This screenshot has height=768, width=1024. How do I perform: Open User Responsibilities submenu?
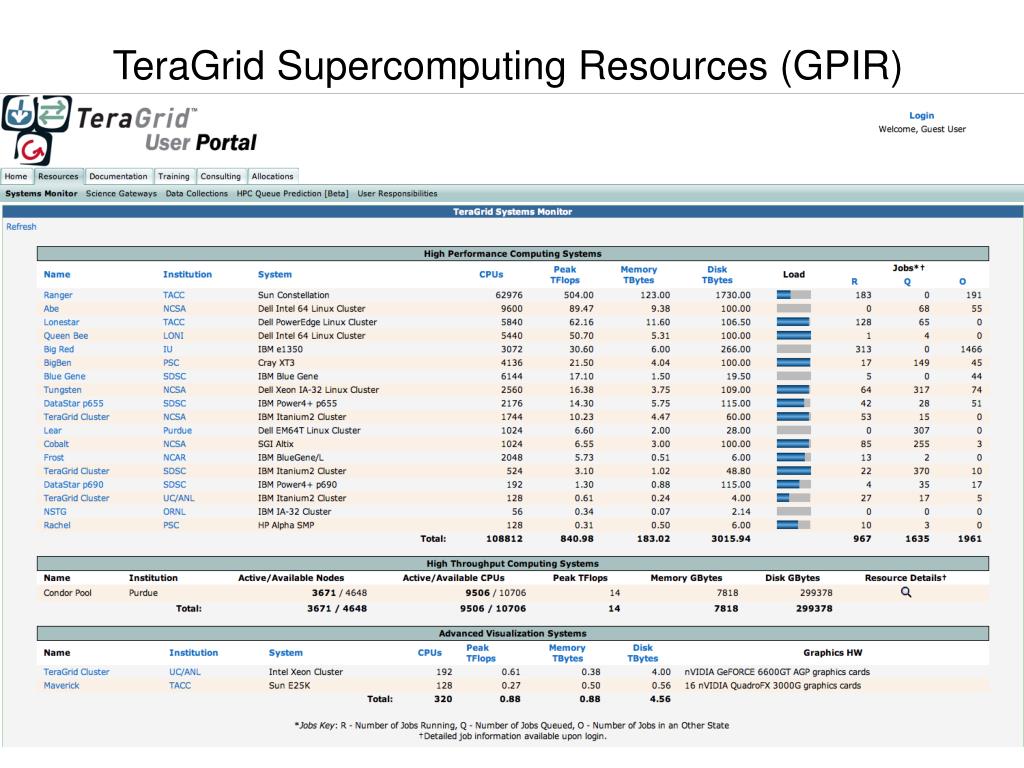coord(397,193)
